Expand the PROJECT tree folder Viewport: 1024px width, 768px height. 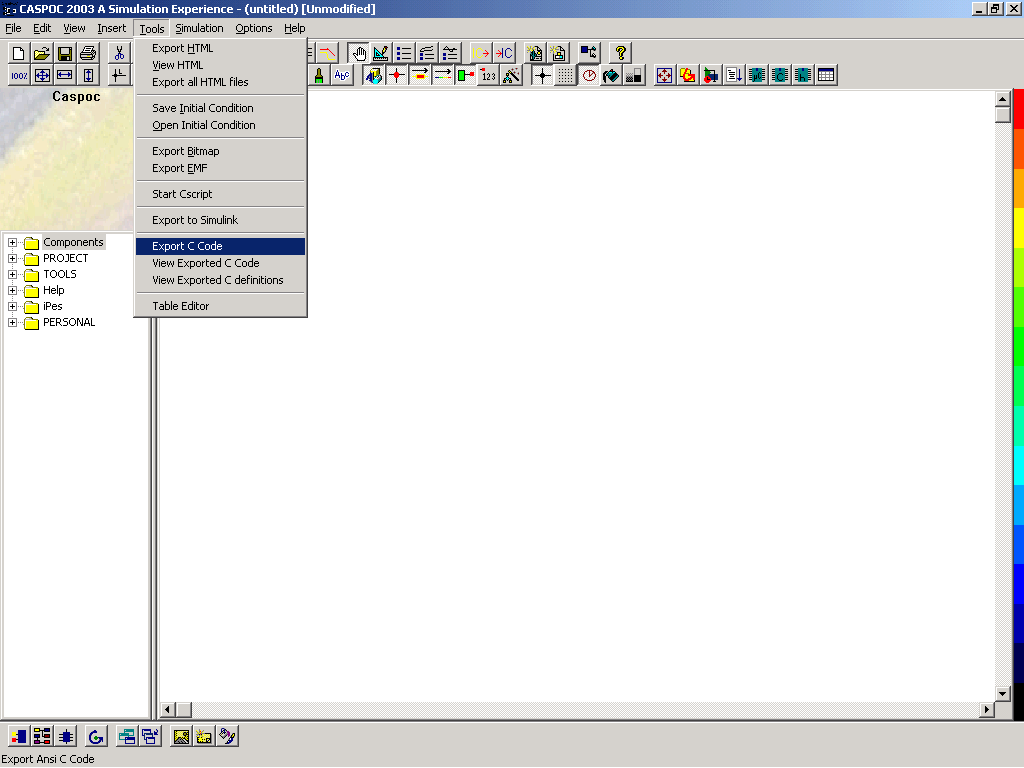(12, 259)
